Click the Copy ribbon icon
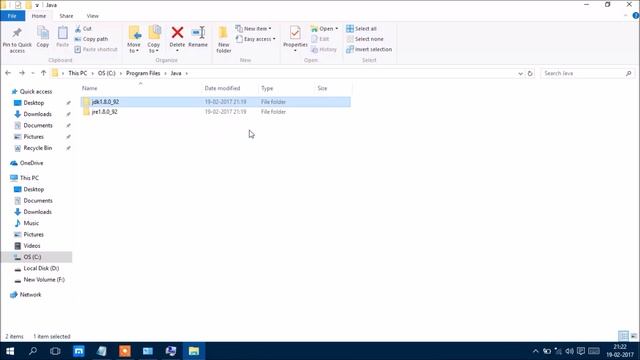 (x=43, y=37)
